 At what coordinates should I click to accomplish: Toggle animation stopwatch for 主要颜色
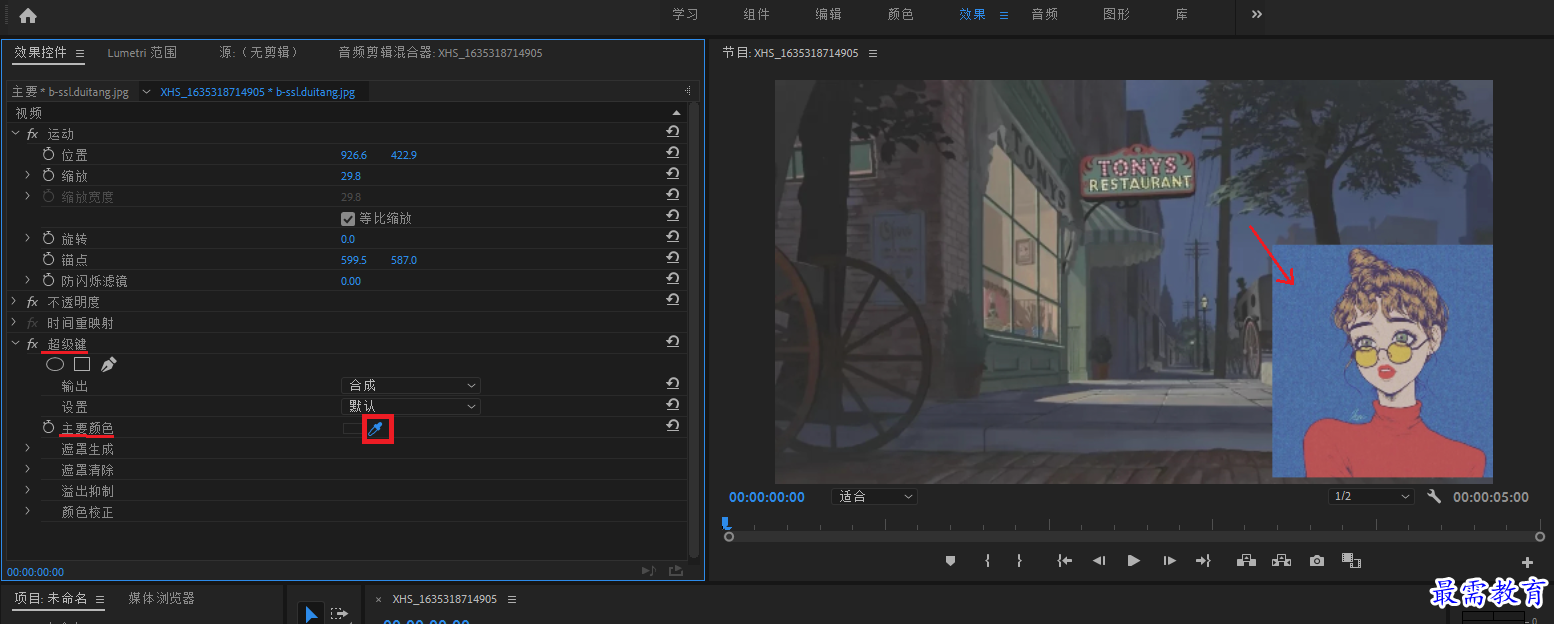pyautogui.click(x=48, y=428)
